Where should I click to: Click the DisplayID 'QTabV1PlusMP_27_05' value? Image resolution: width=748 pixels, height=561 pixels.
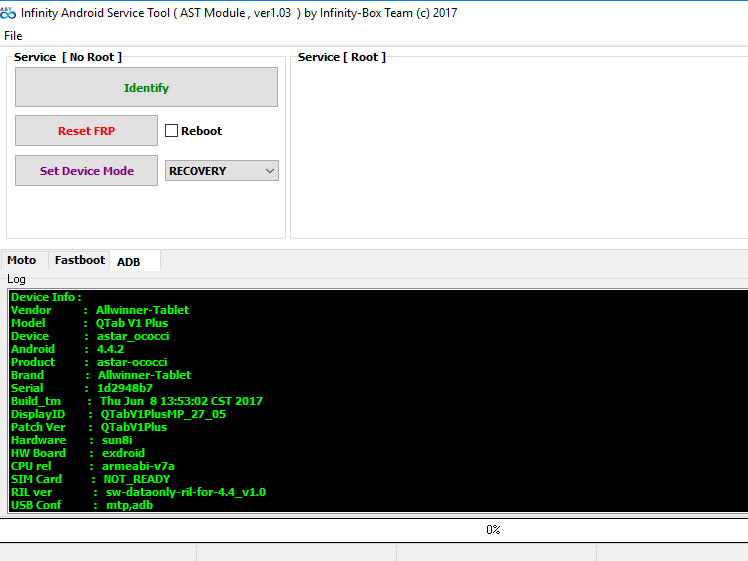tap(163, 414)
